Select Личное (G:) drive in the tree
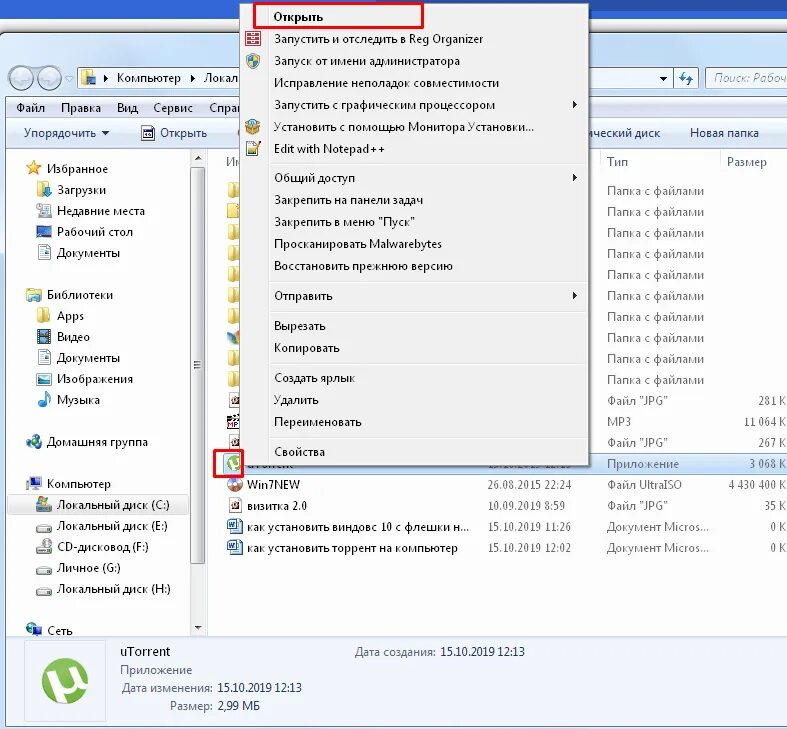 click(88, 568)
